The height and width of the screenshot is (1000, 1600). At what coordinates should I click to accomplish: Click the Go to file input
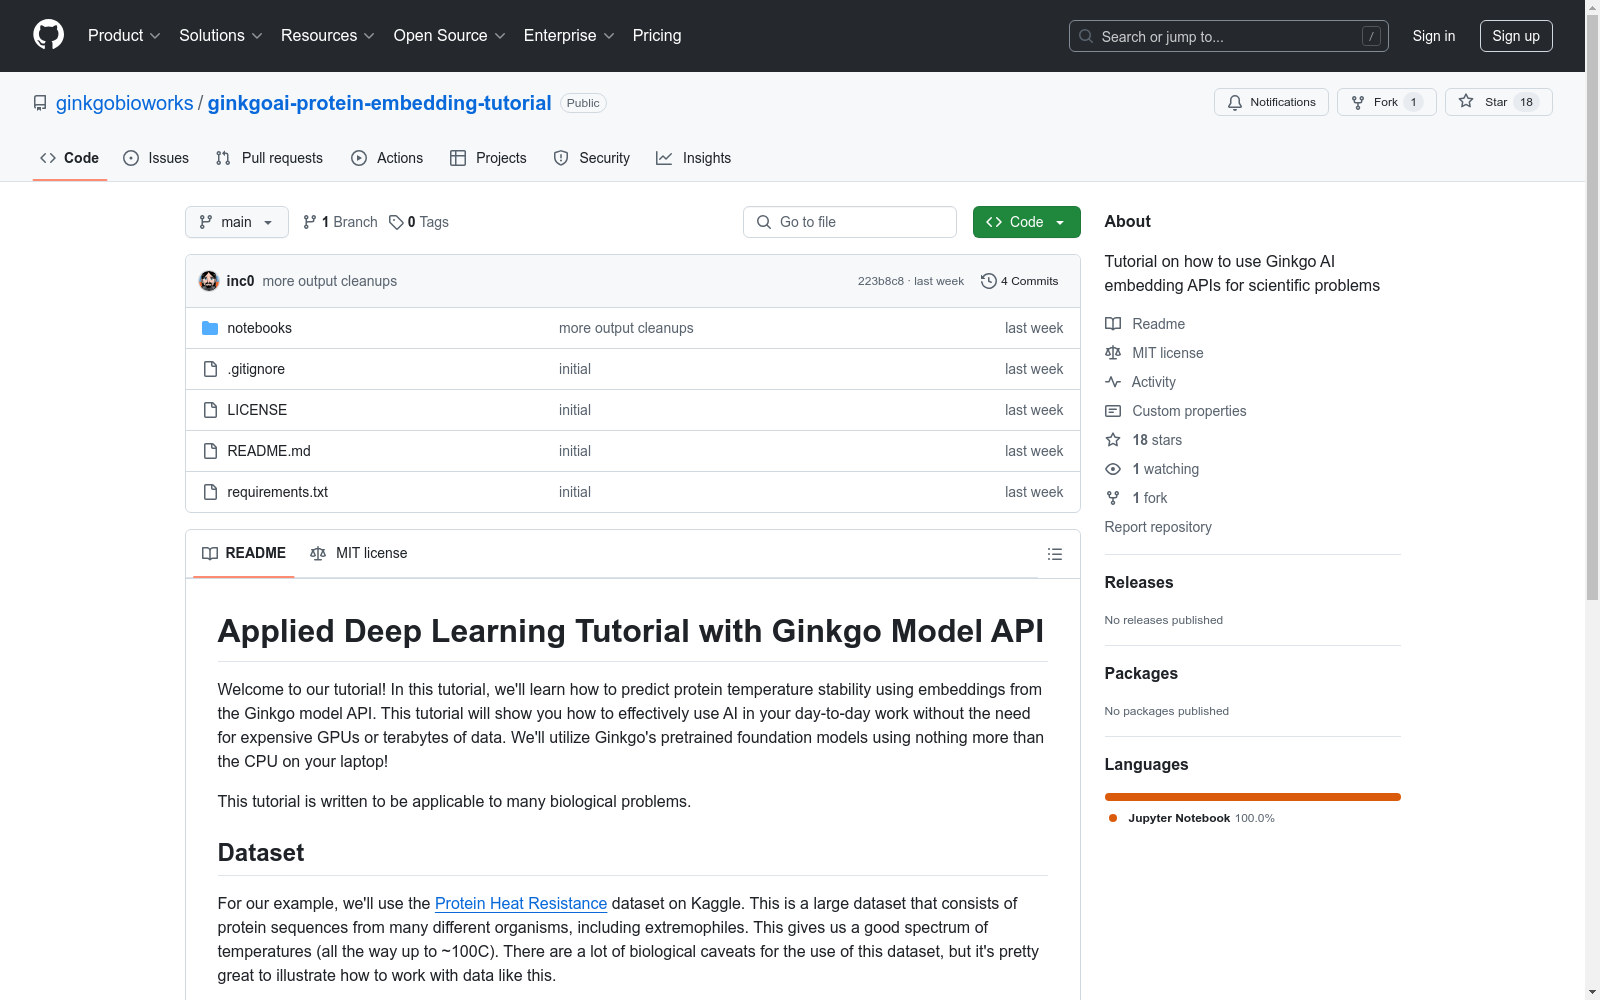click(x=850, y=222)
